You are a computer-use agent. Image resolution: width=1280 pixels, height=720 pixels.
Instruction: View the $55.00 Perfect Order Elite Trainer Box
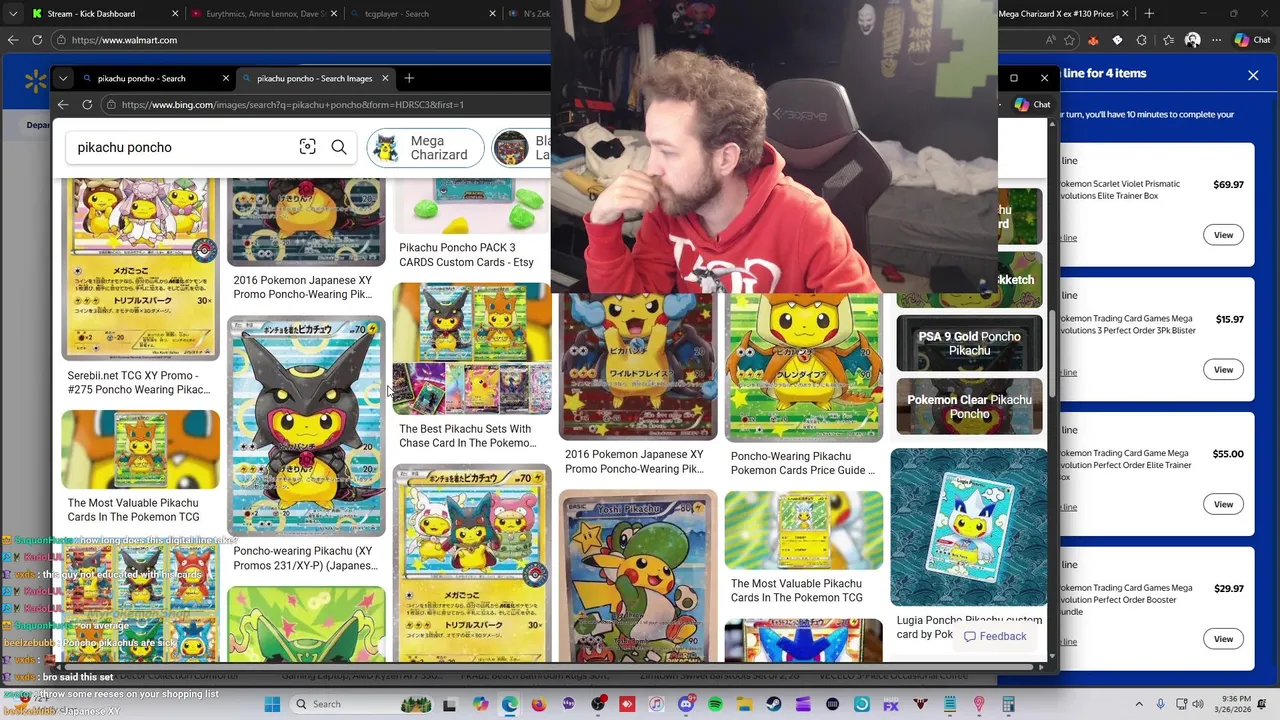click(x=1223, y=504)
